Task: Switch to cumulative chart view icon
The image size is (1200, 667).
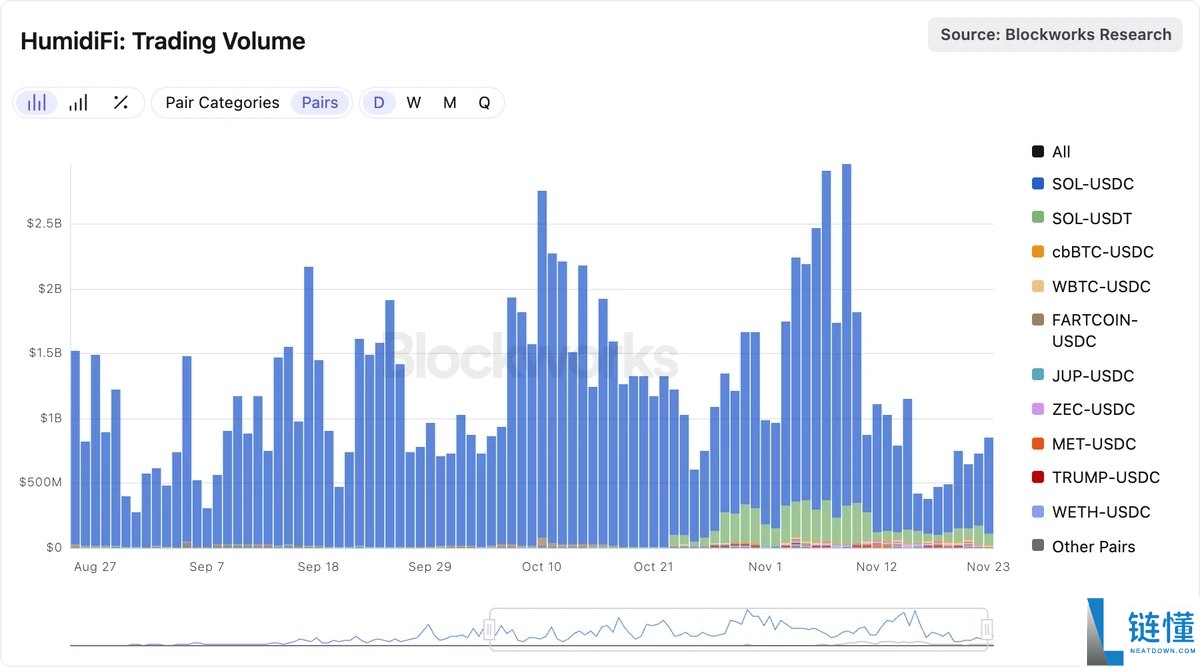Action: pos(78,103)
